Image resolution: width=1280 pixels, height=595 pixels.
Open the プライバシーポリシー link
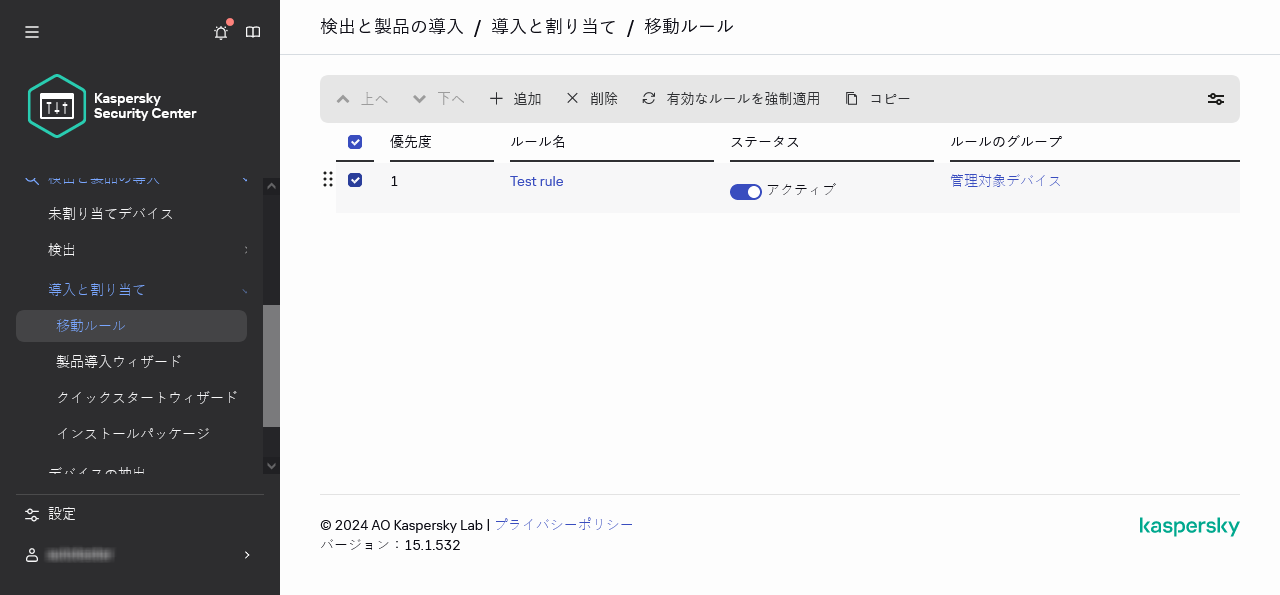[x=564, y=524]
